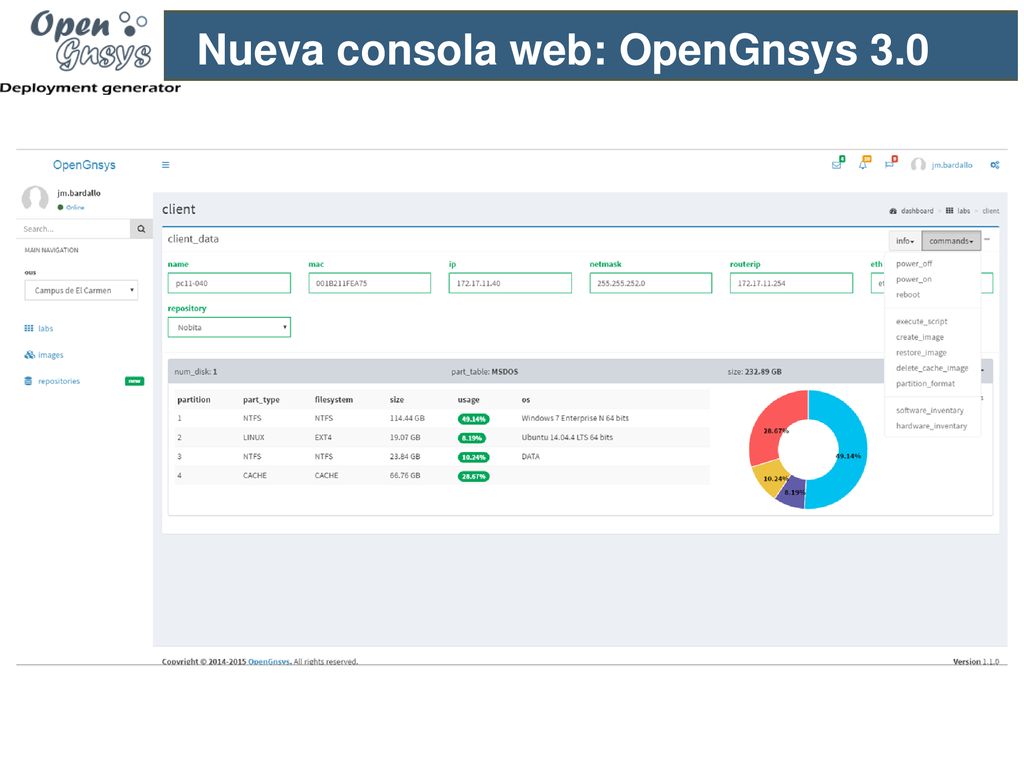Click the DATA os cell in row 3

click(530, 456)
